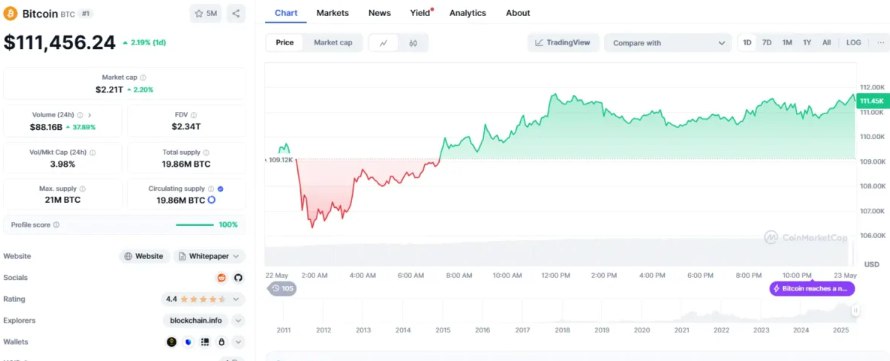The height and width of the screenshot is (361, 890).
Task: Click the Market cap info icon
Action: pyautogui.click(x=143, y=77)
